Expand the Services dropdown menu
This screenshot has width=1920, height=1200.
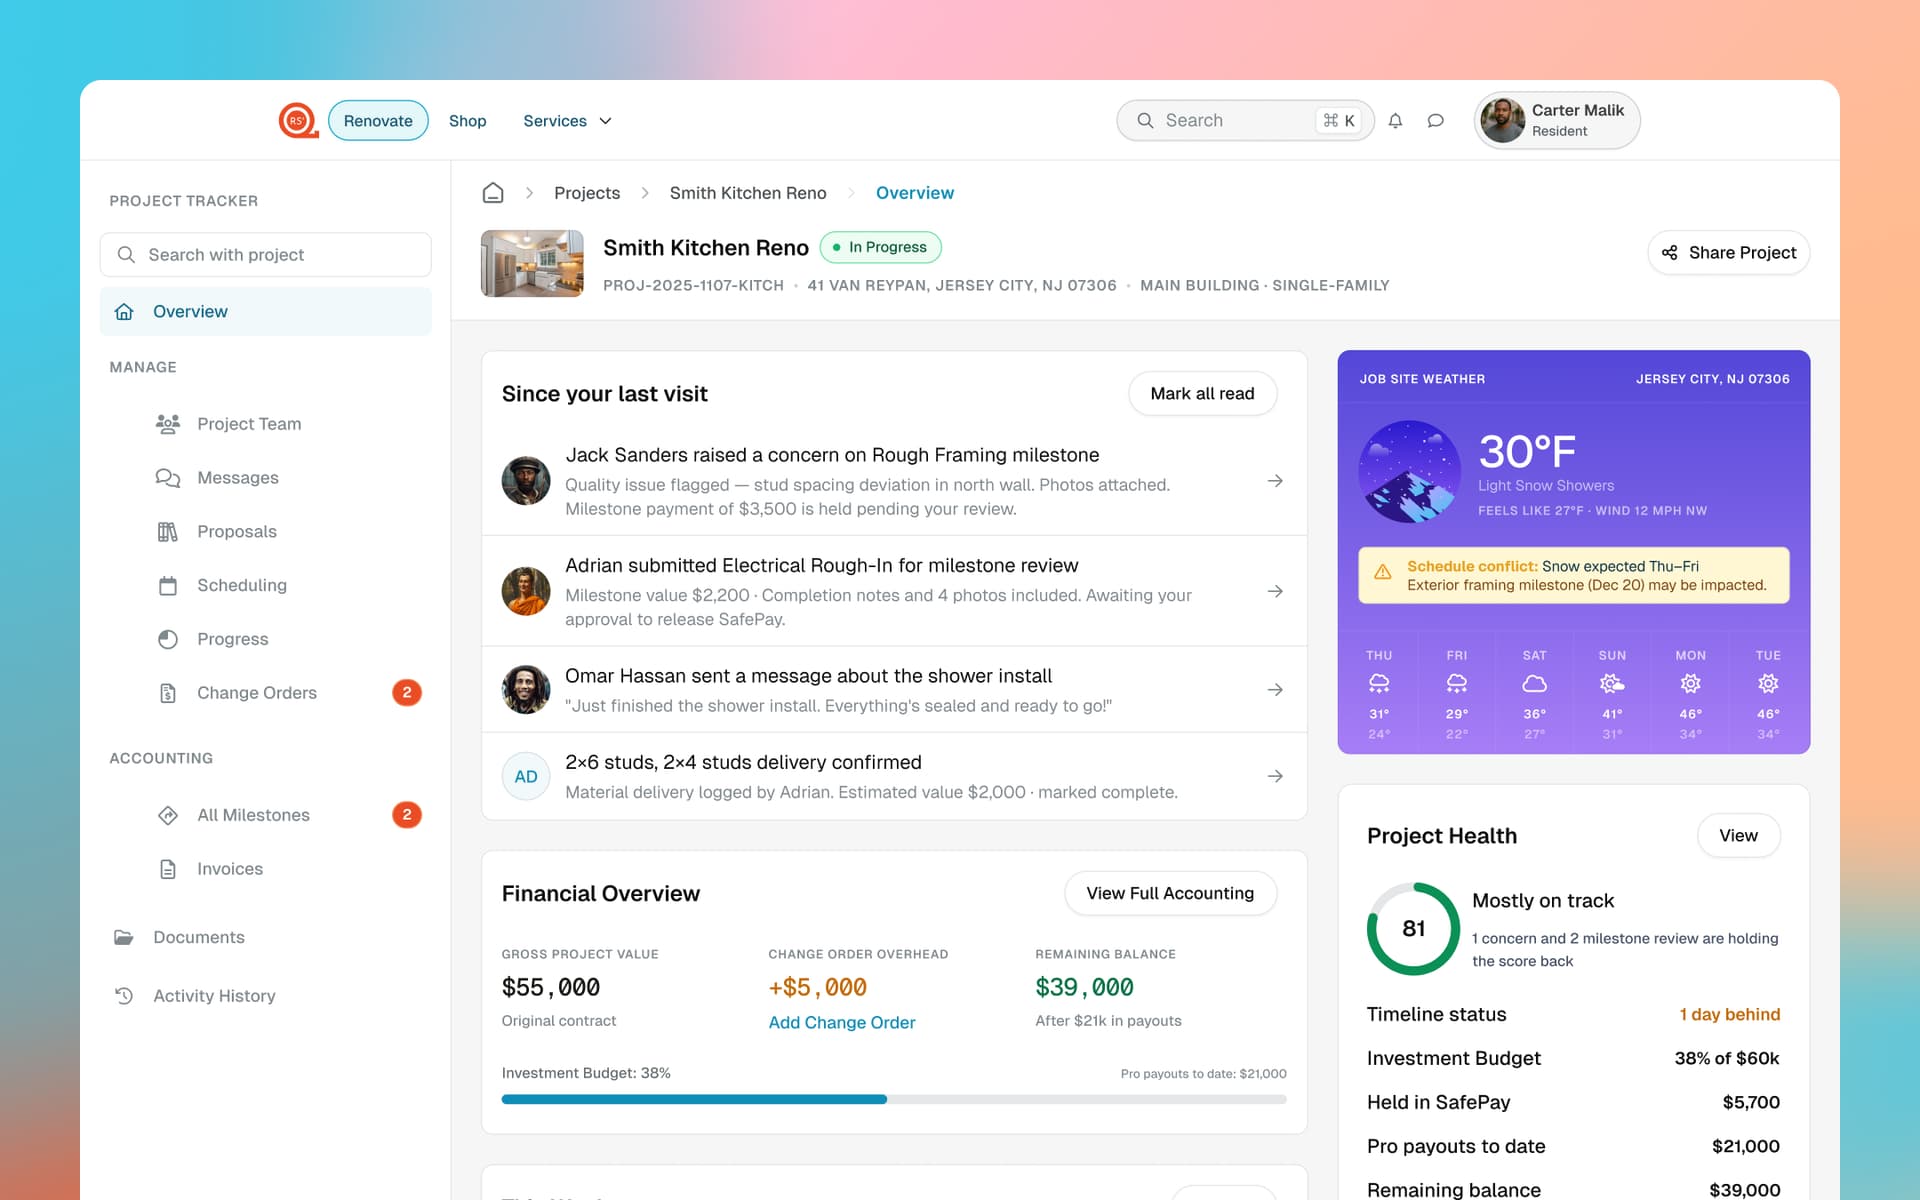coord(567,121)
